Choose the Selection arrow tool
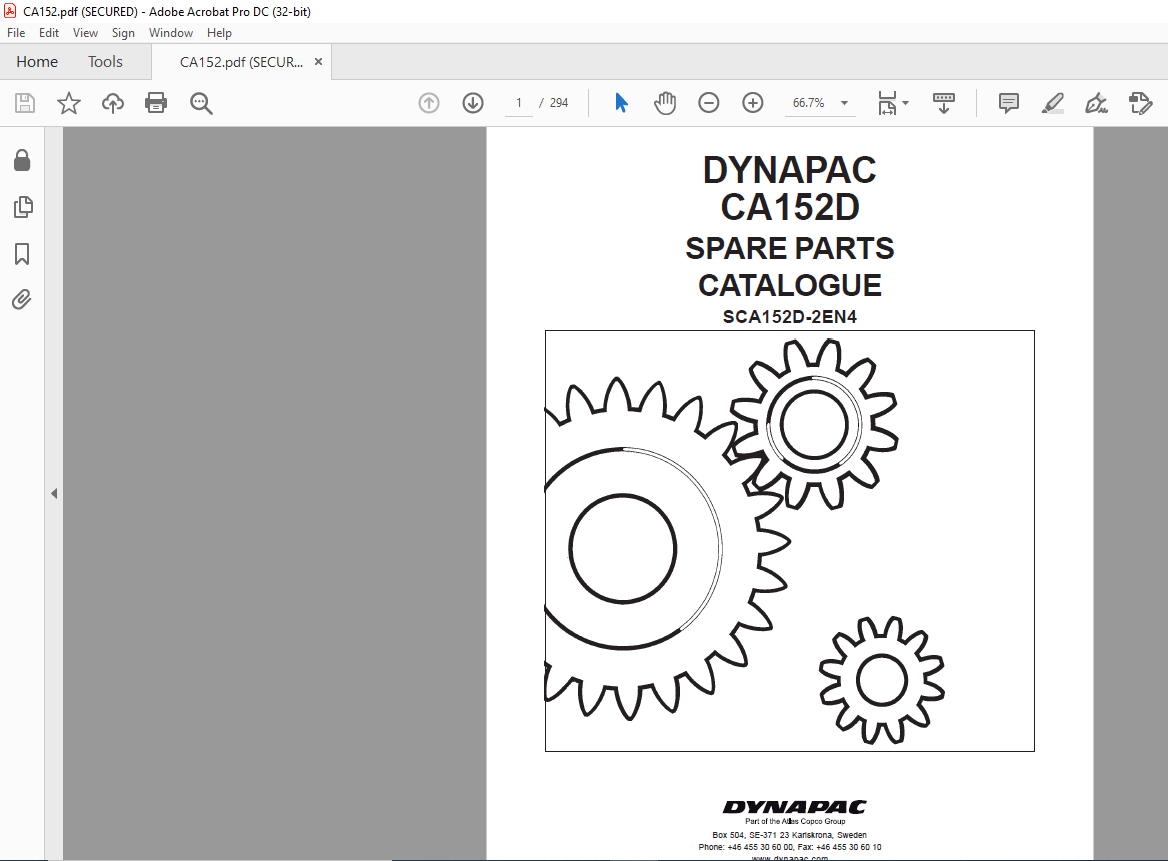The image size is (1168, 861). 621,103
